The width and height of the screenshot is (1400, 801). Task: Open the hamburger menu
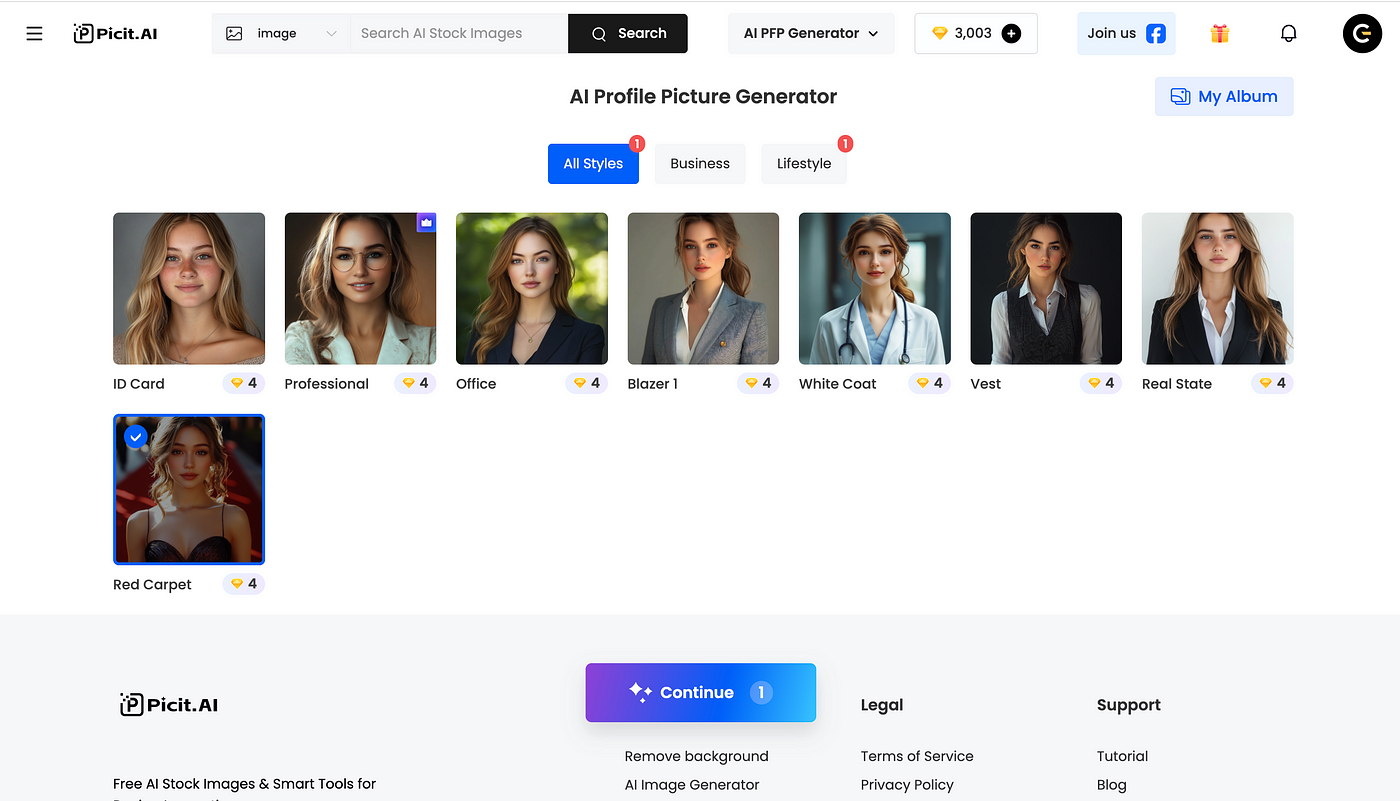(34, 33)
